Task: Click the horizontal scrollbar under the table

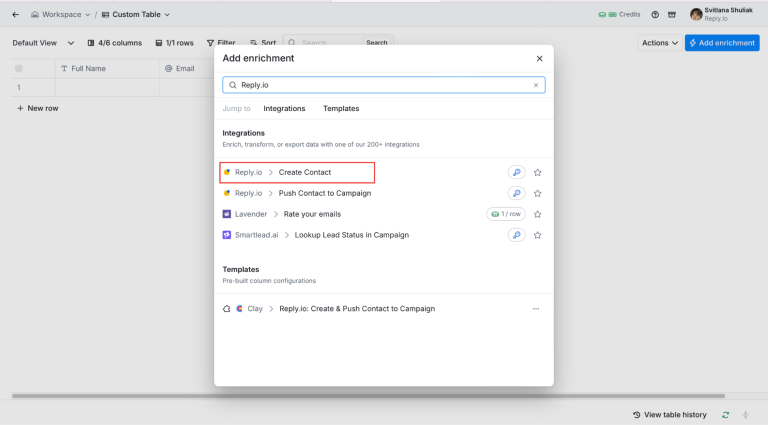Action: pyautogui.click(x=368, y=396)
